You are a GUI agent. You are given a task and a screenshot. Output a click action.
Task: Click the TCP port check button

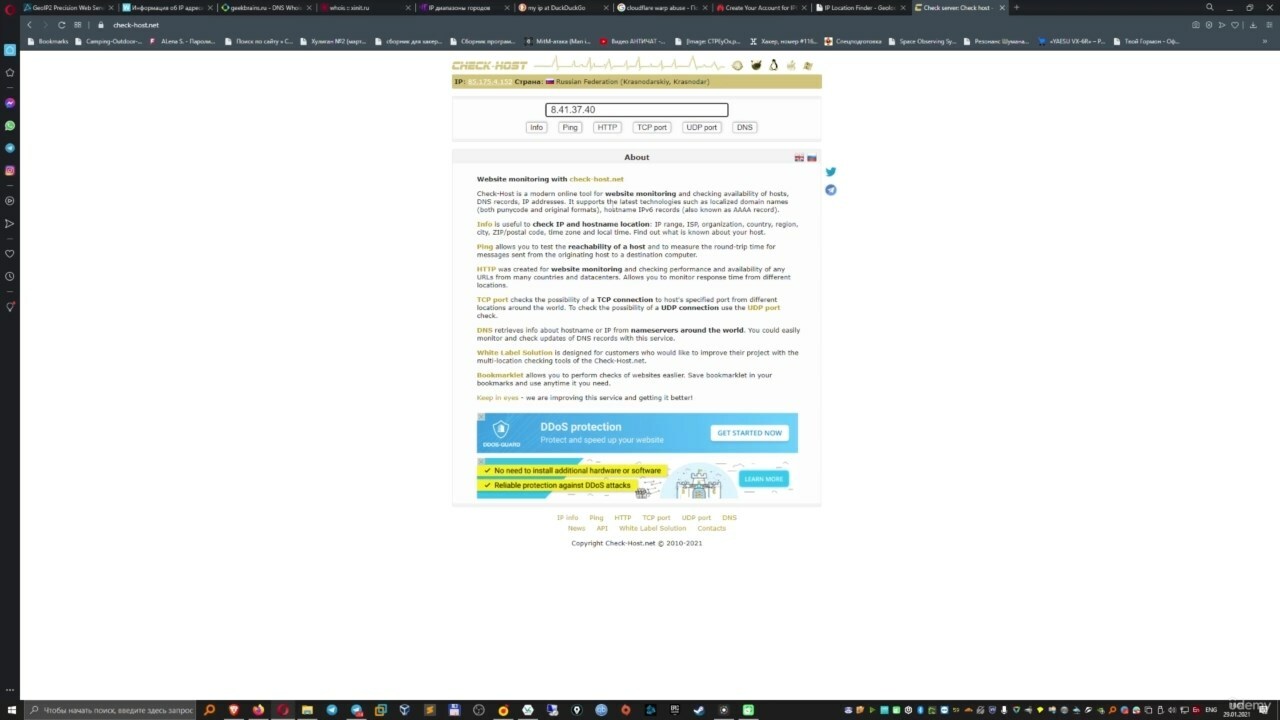652,127
